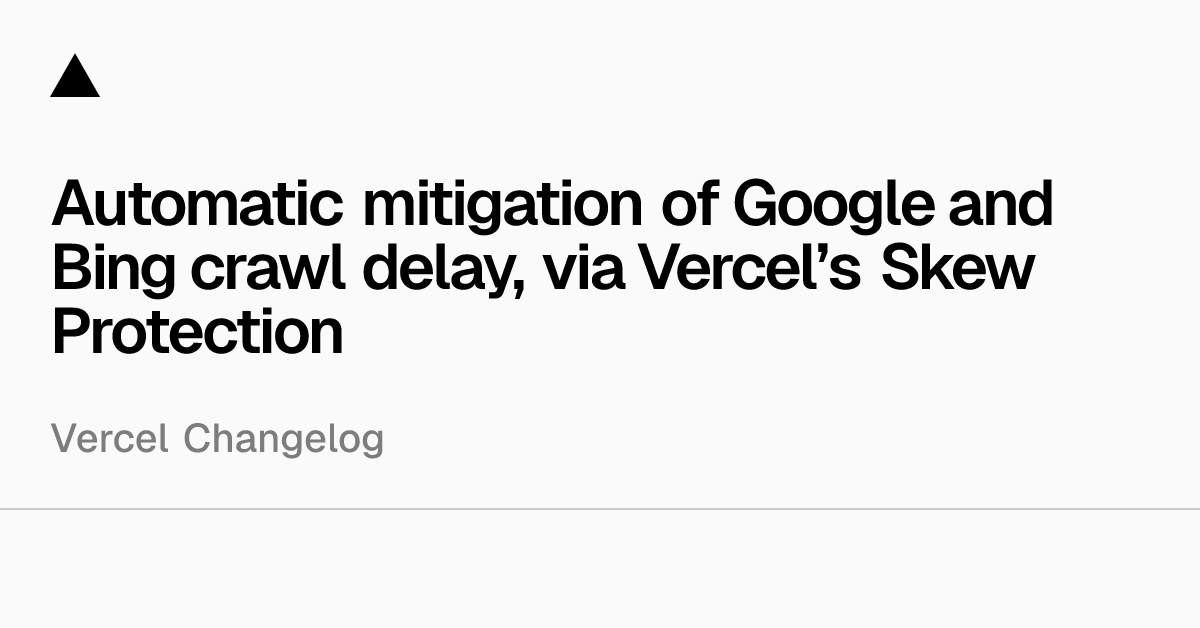The image size is (1200, 628).
Task: Click the word "Protection" in the headline
Action: pyautogui.click(x=197, y=332)
